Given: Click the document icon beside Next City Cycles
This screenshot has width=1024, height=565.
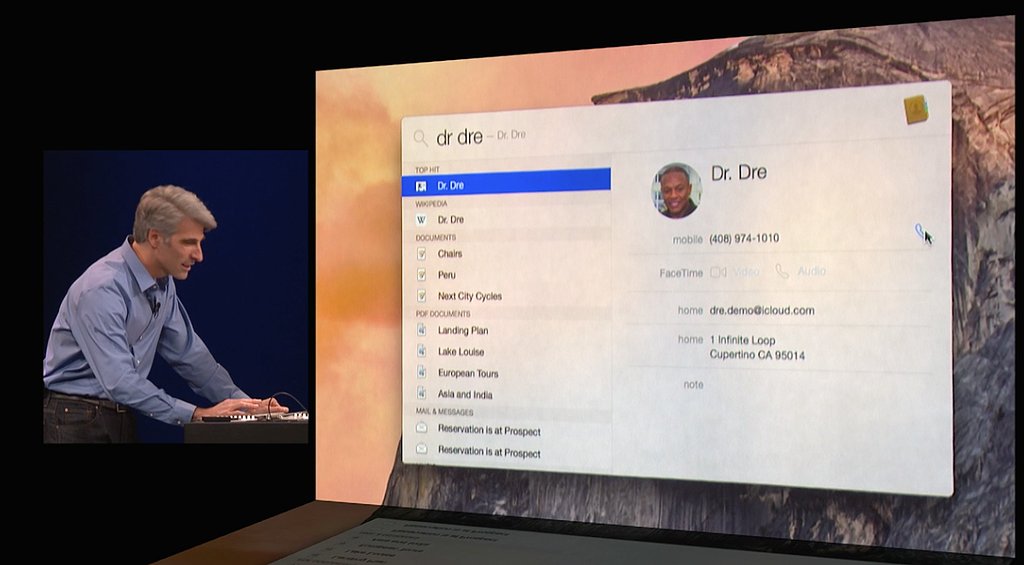Looking at the screenshot, I should pos(422,296).
